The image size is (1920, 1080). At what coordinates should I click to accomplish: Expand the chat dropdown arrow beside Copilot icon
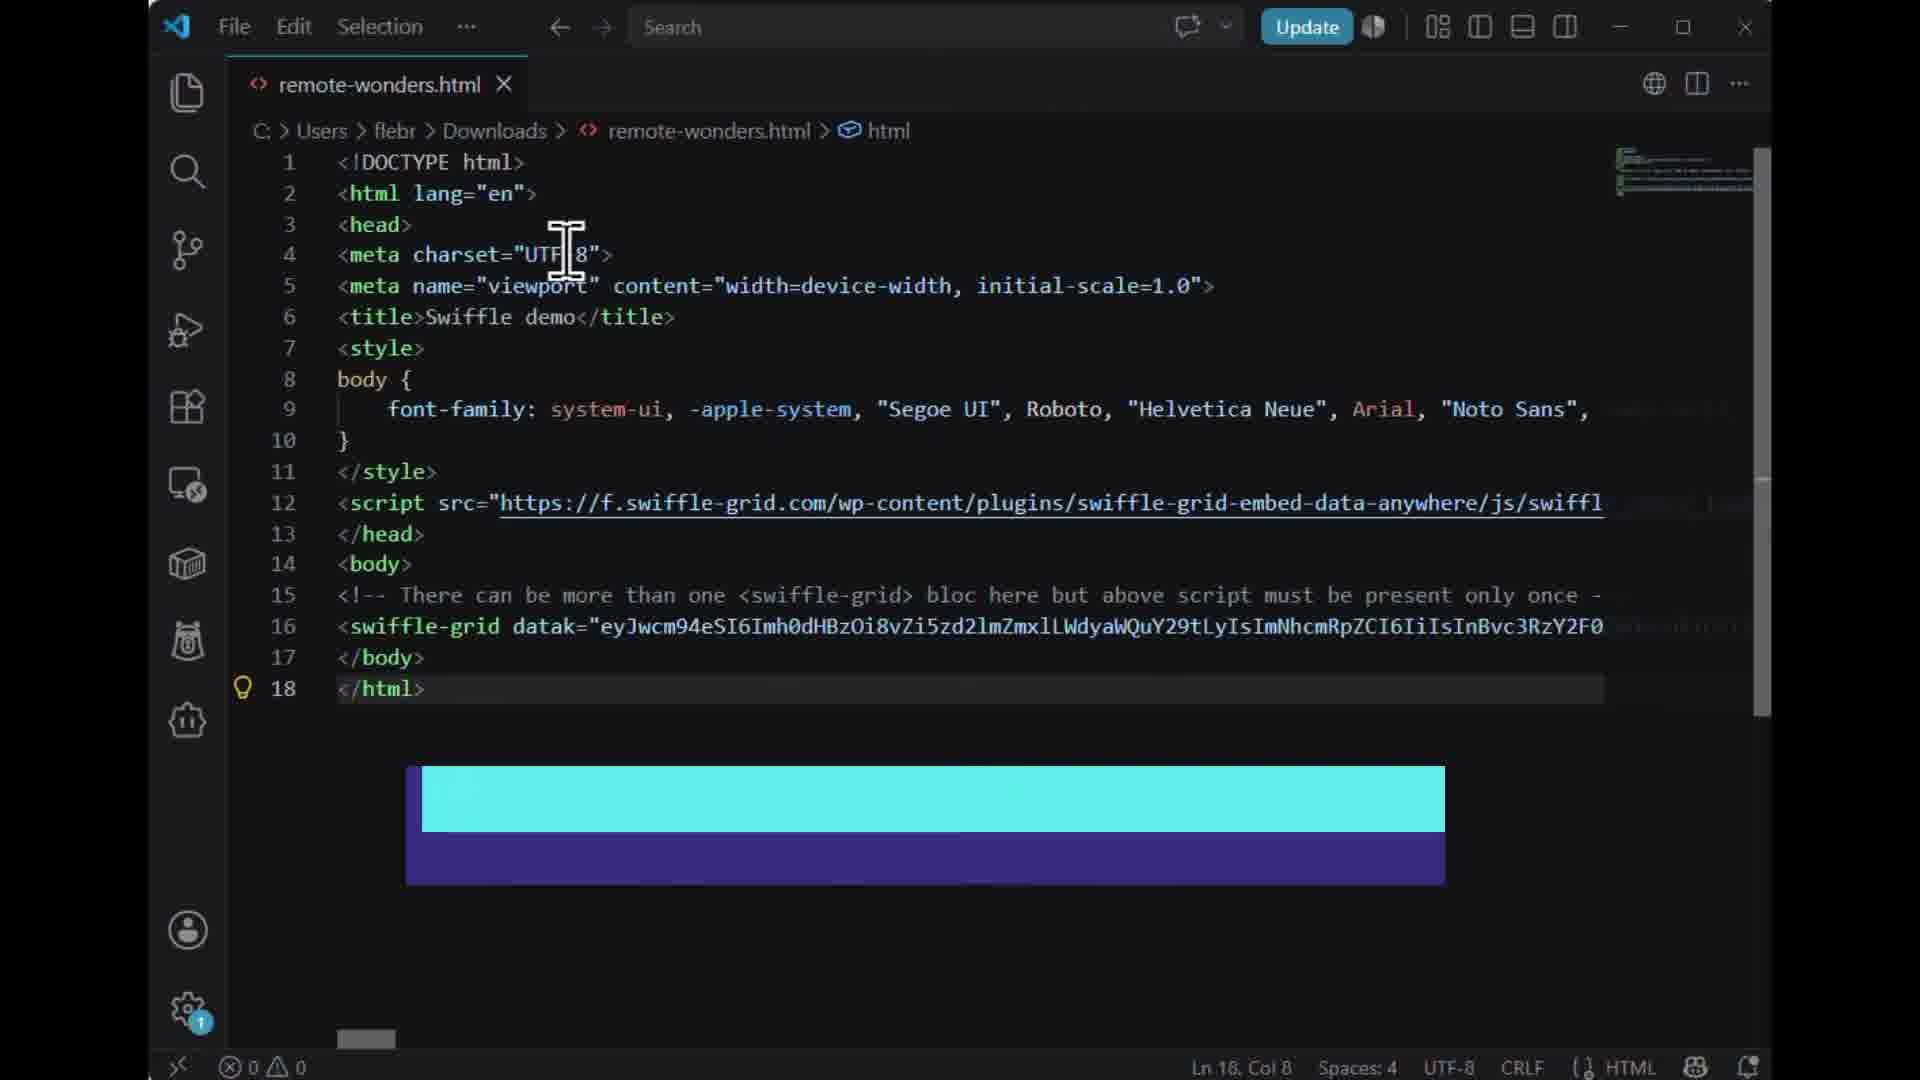click(x=1226, y=27)
